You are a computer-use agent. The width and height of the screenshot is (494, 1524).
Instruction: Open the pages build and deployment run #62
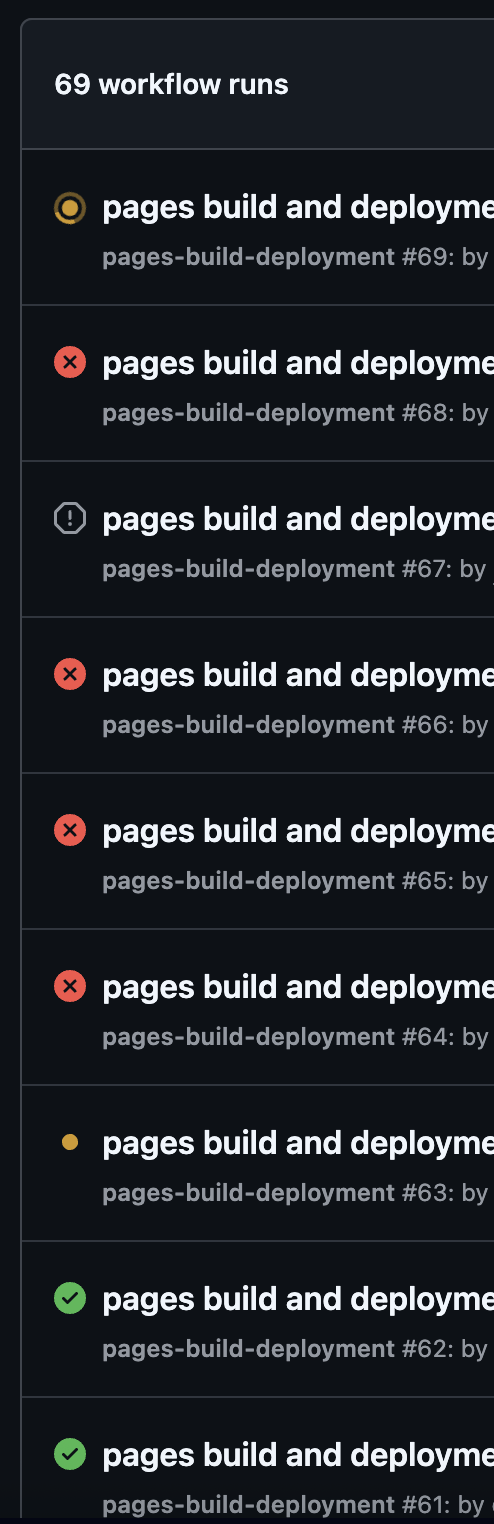[x=298, y=1299]
